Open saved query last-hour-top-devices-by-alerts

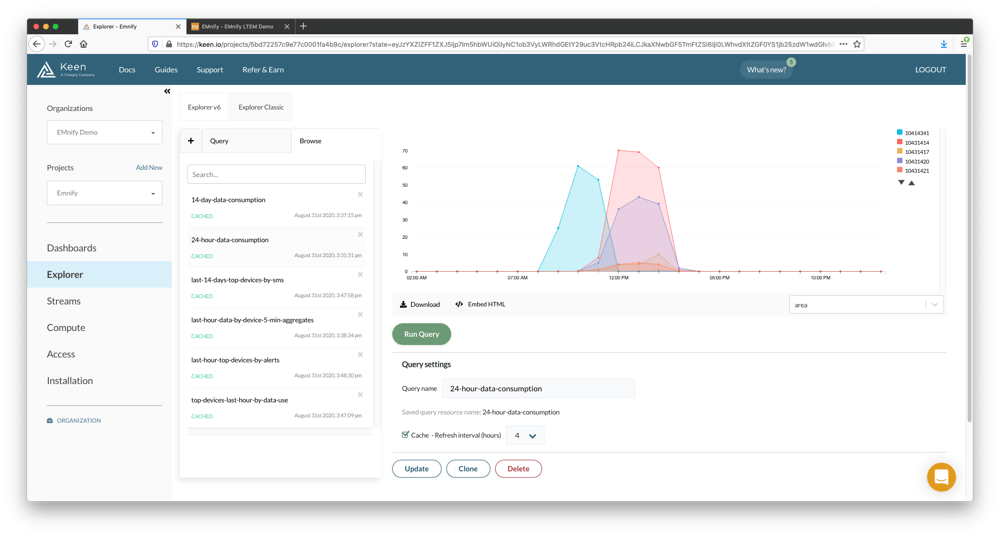point(277,367)
